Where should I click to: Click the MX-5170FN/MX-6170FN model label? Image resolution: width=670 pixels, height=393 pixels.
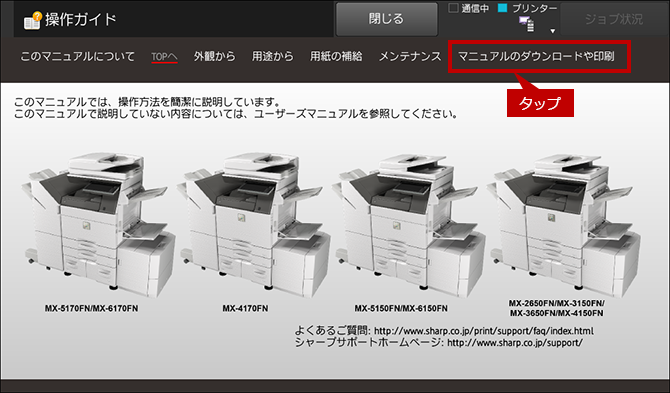pos(91,308)
